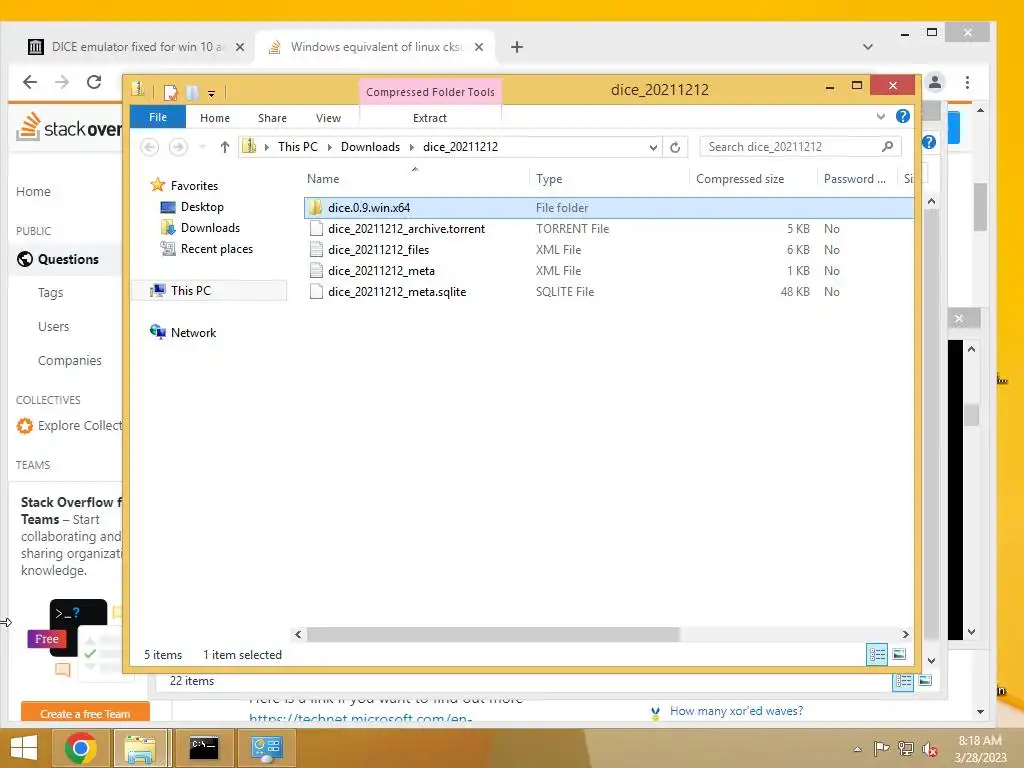Open recent locations dropdown next to forward arrow
Screen dimensions: 1024x768
[202, 147]
